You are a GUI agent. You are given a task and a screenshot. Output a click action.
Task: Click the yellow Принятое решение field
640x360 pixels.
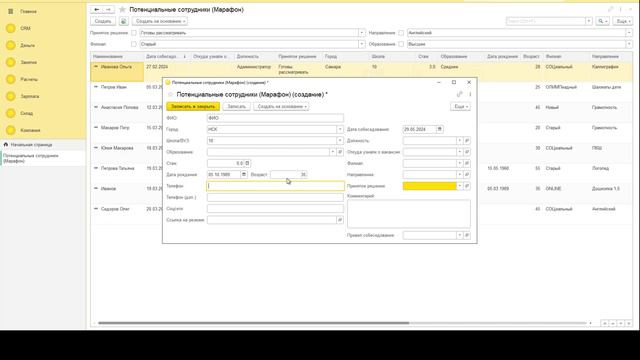pos(429,186)
